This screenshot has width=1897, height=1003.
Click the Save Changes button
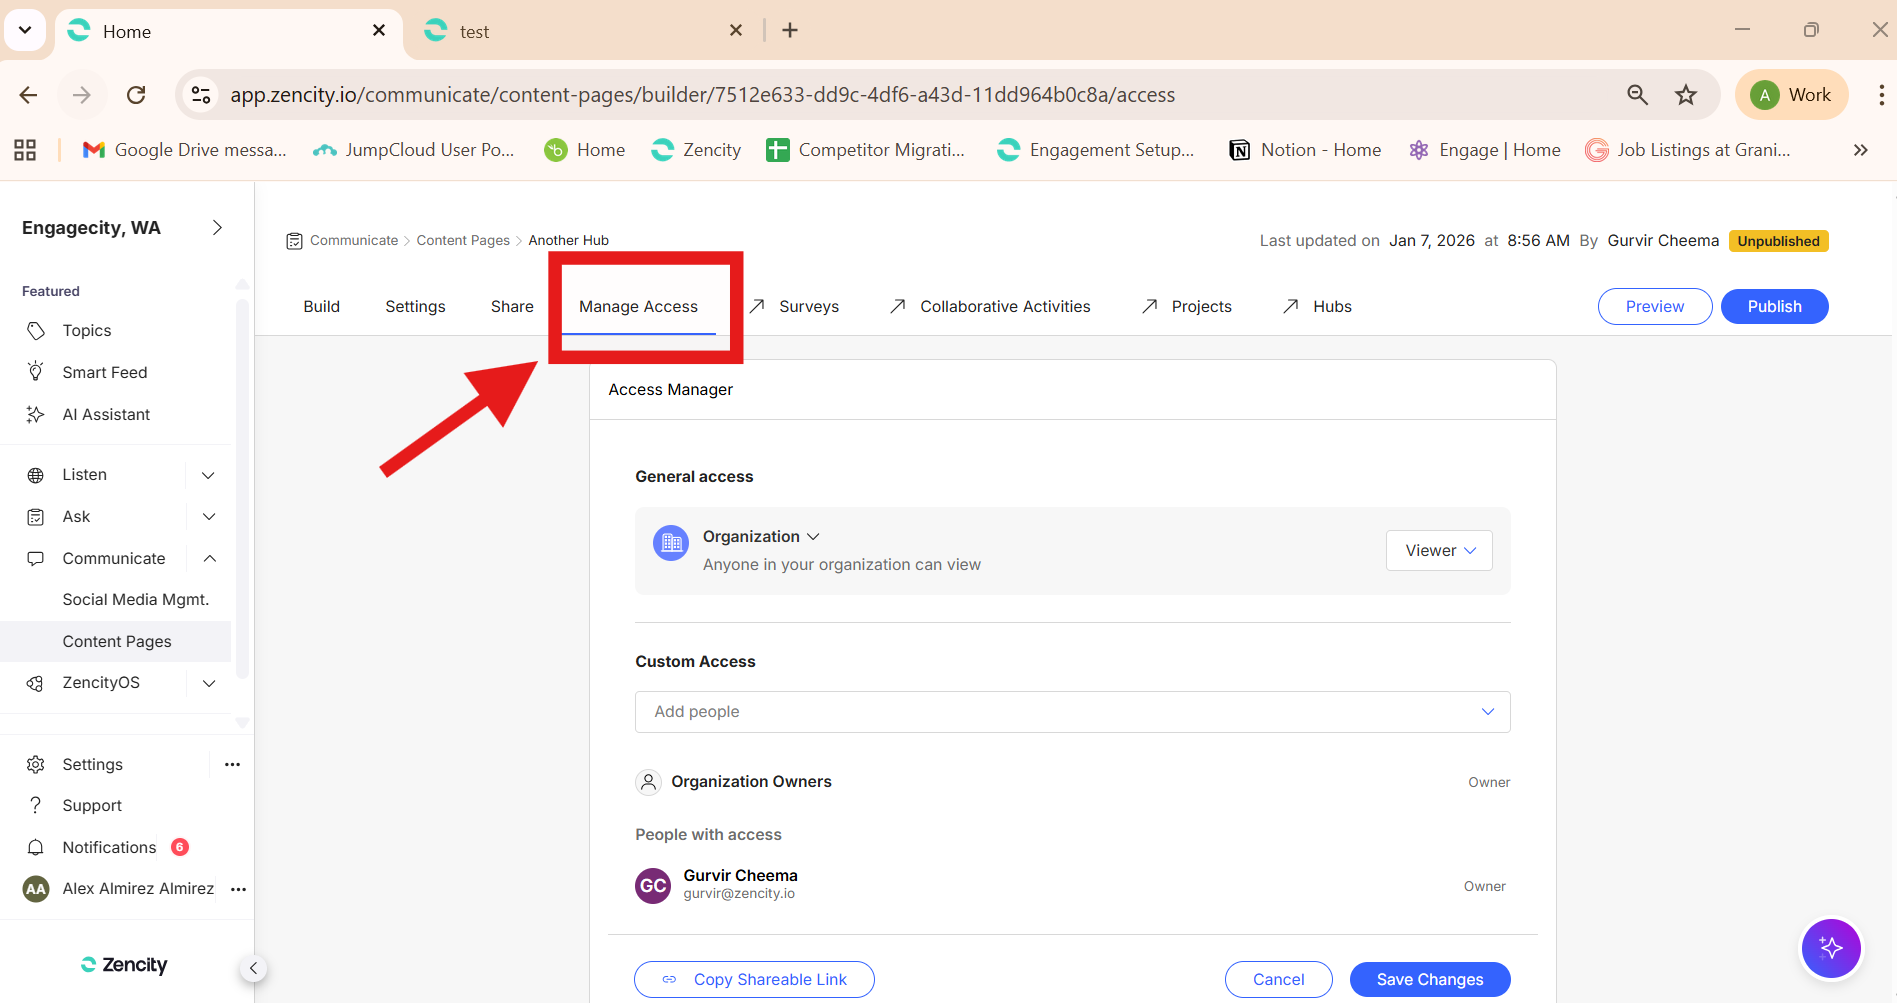(x=1429, y=979)
